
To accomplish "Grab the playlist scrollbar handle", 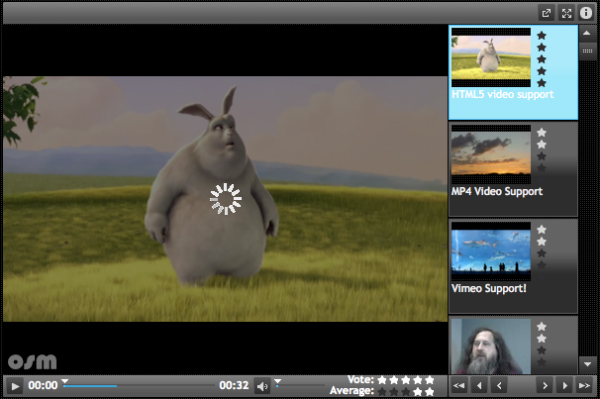I will (x=587, y=51).
